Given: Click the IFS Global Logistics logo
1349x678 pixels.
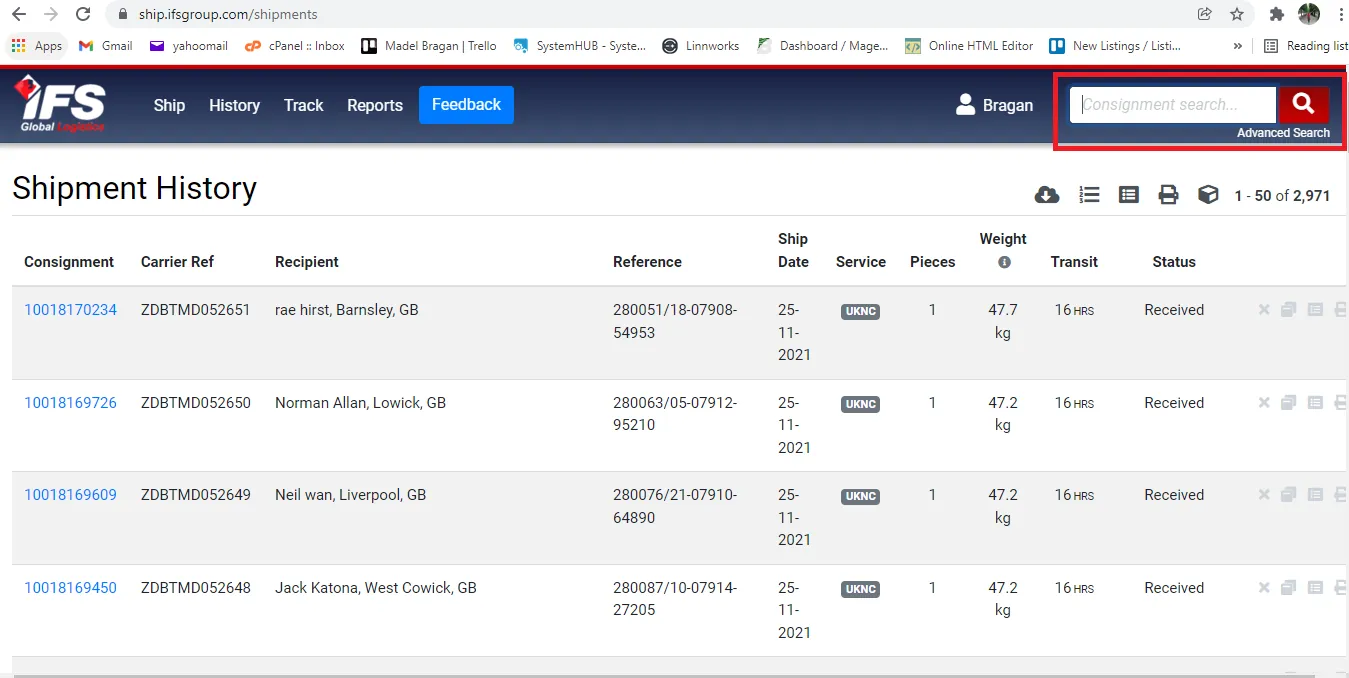Looking at the screenshot, I should click(x=59, y=104).
